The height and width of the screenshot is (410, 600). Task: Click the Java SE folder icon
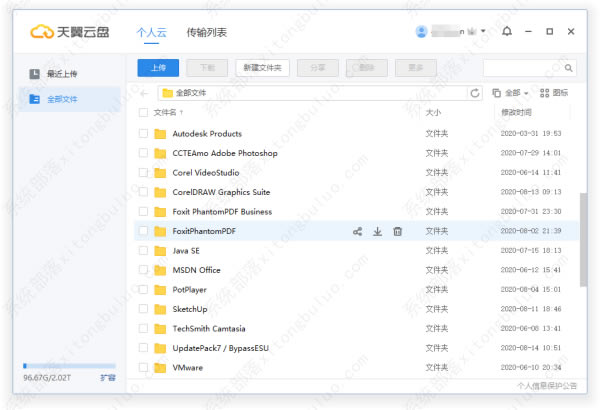tap(160, 251)
